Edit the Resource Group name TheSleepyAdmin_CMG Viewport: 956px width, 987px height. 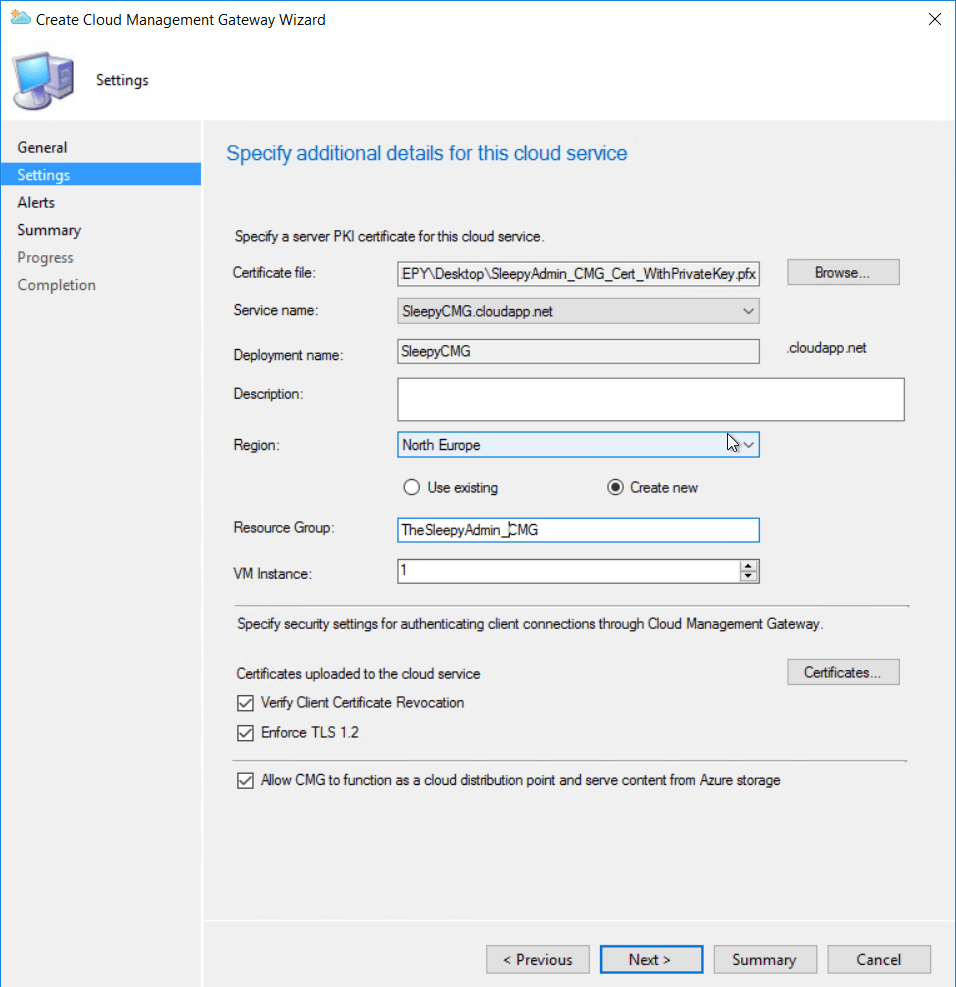coord(578,530)
